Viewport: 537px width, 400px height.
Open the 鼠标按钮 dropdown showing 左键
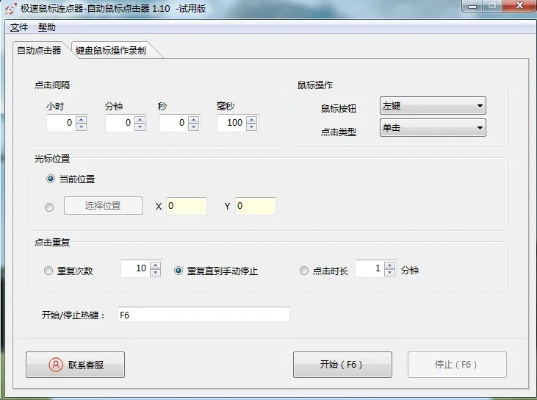point(433,105)
